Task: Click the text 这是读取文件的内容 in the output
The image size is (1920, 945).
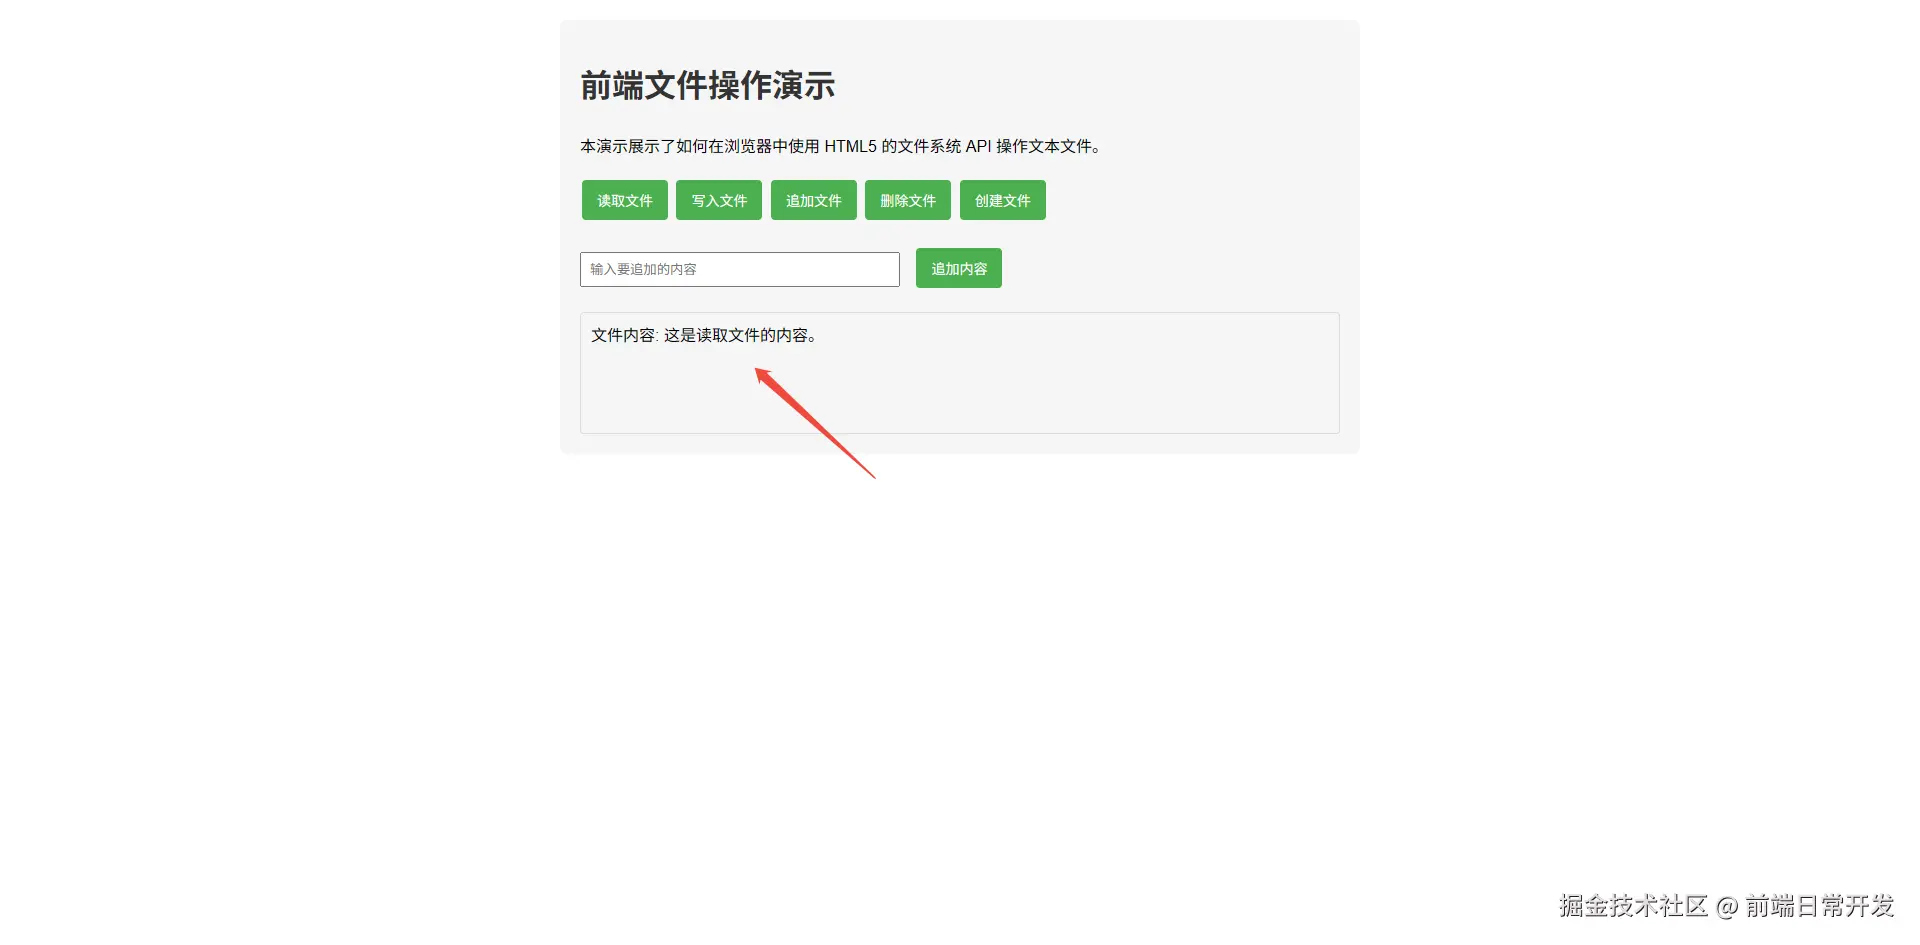Action: coord(736,335)
